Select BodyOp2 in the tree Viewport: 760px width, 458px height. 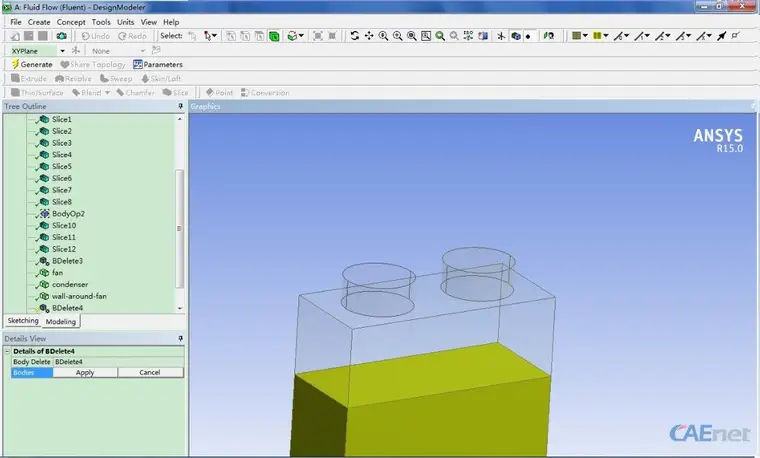pyautogui.click(x=68, y=214)
